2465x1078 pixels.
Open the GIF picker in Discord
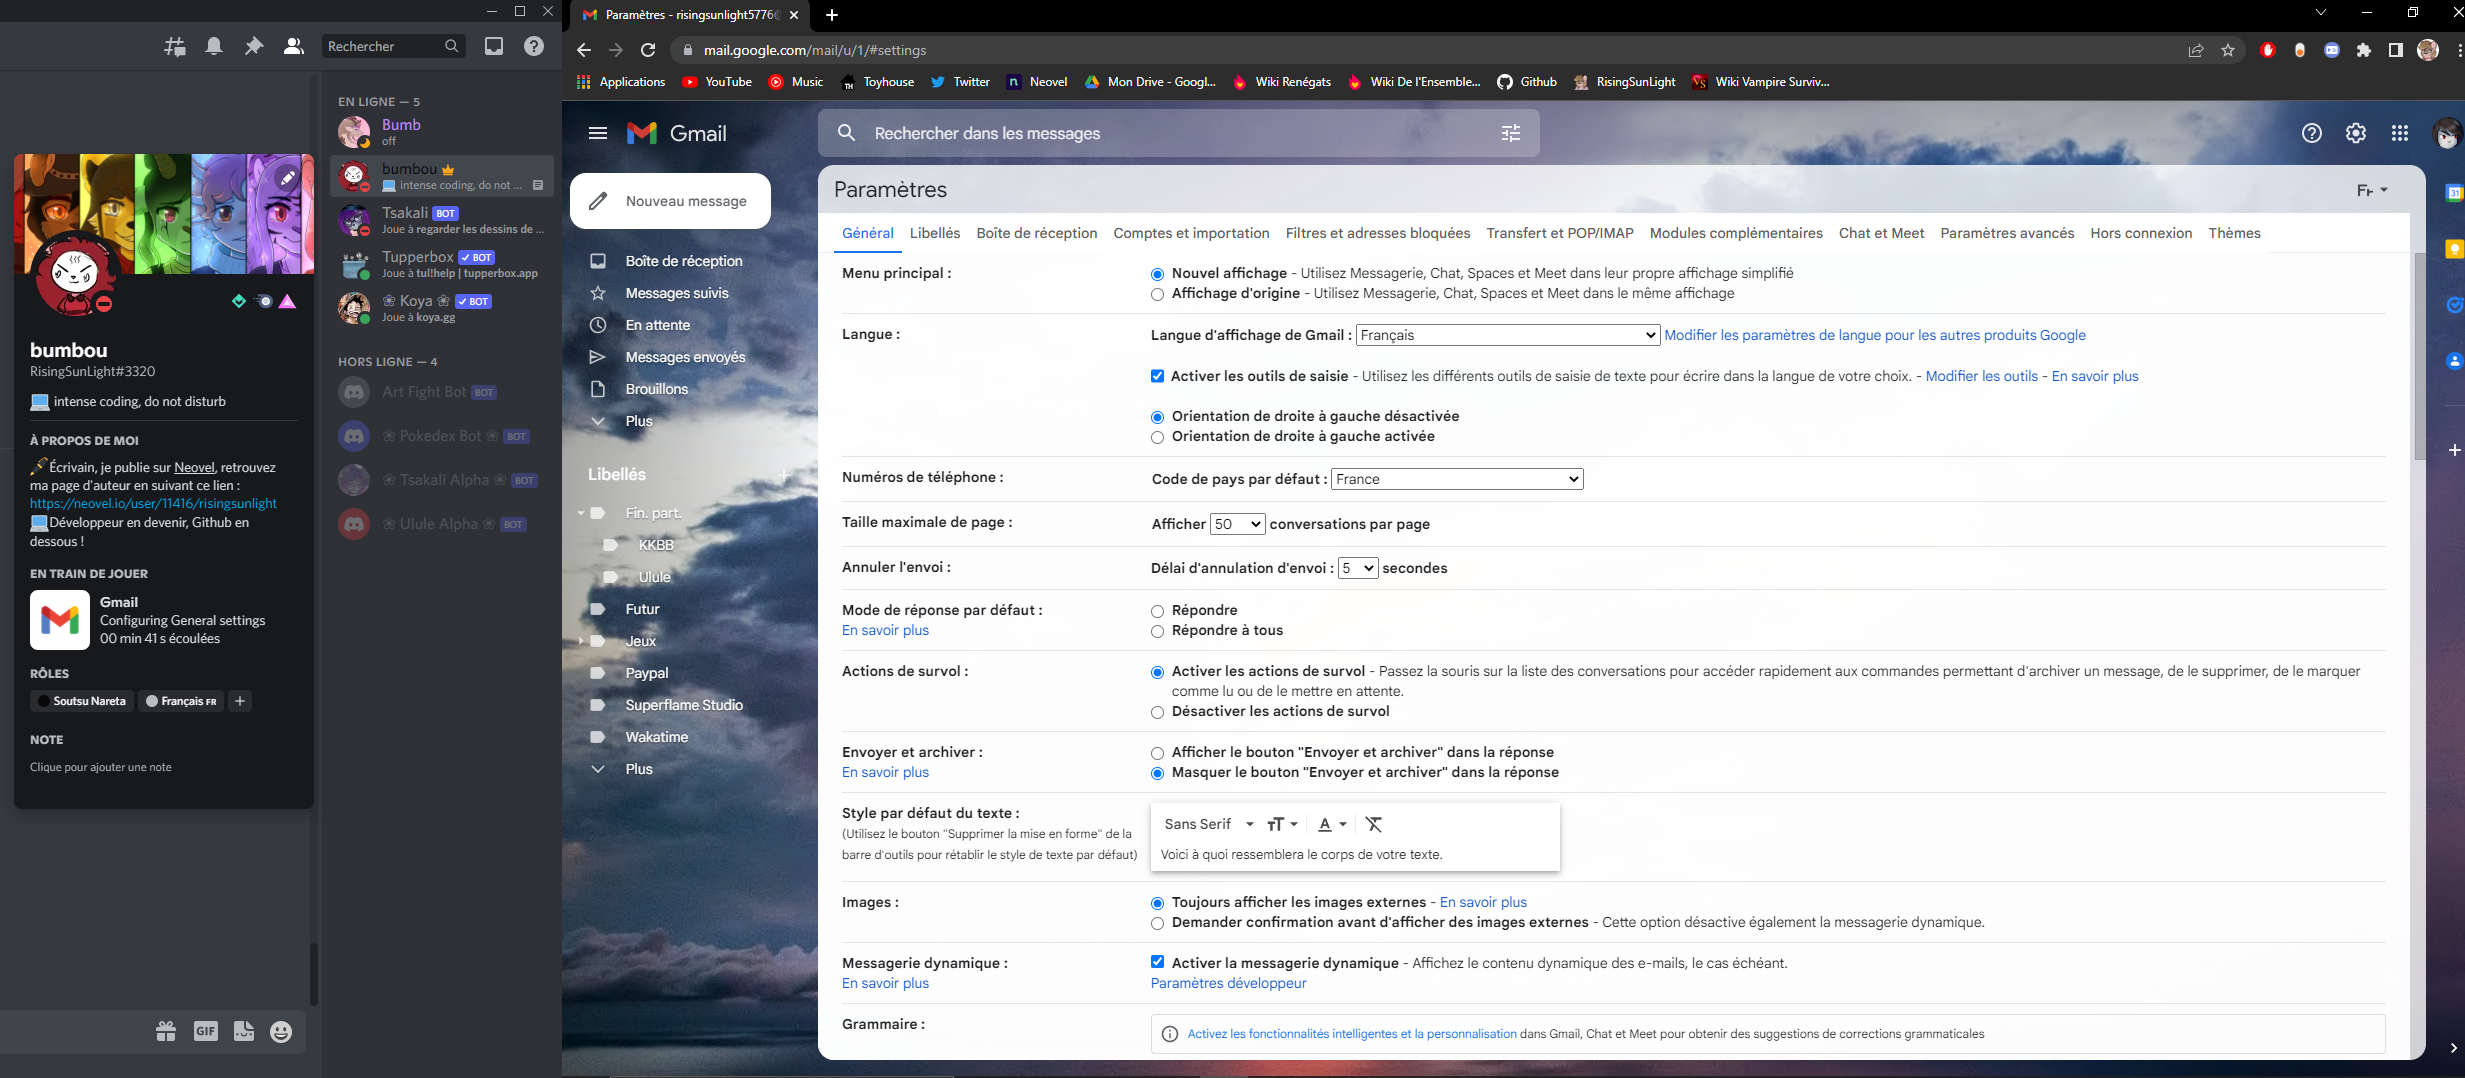[x=207, y=1031]
